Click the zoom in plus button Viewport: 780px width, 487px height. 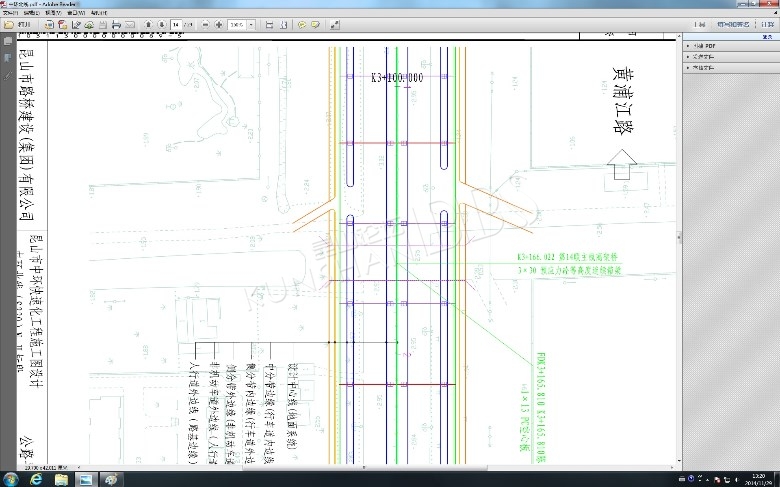(219, 24)
